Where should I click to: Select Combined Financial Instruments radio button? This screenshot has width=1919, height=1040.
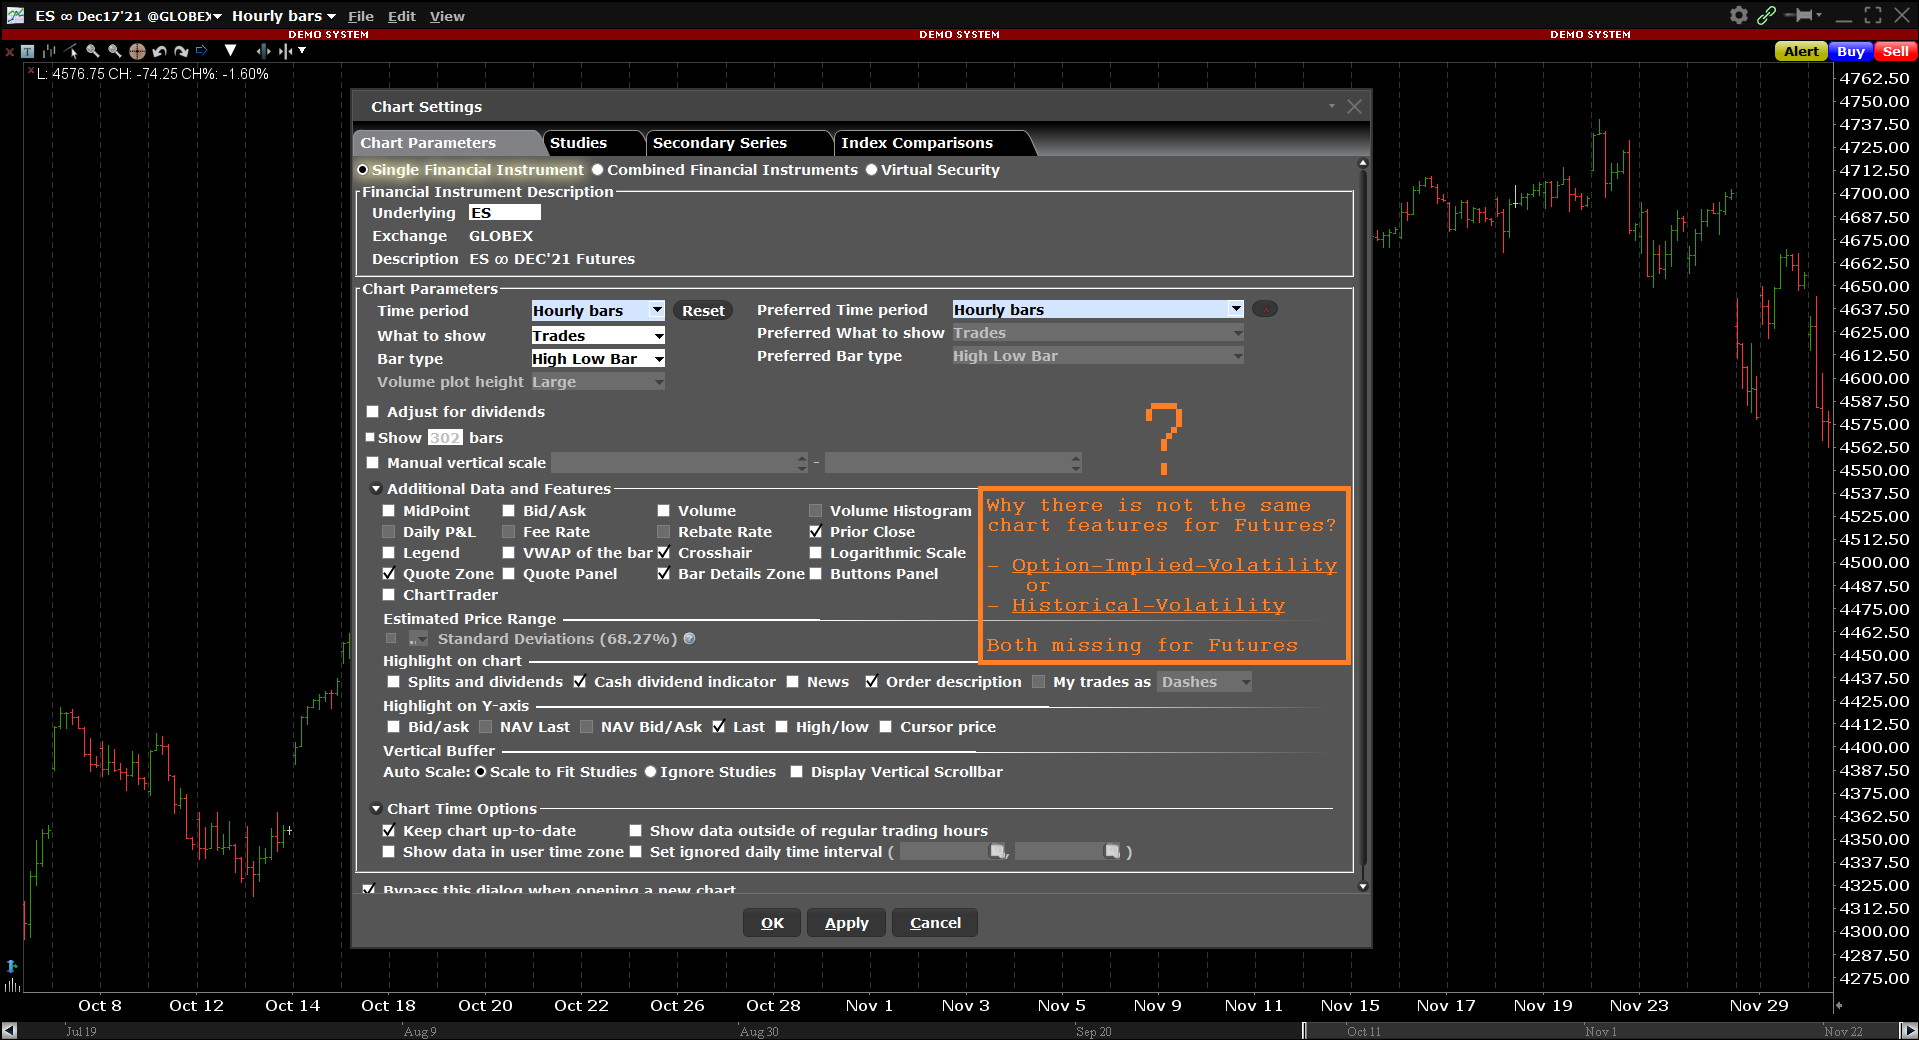tap(597, 169)
